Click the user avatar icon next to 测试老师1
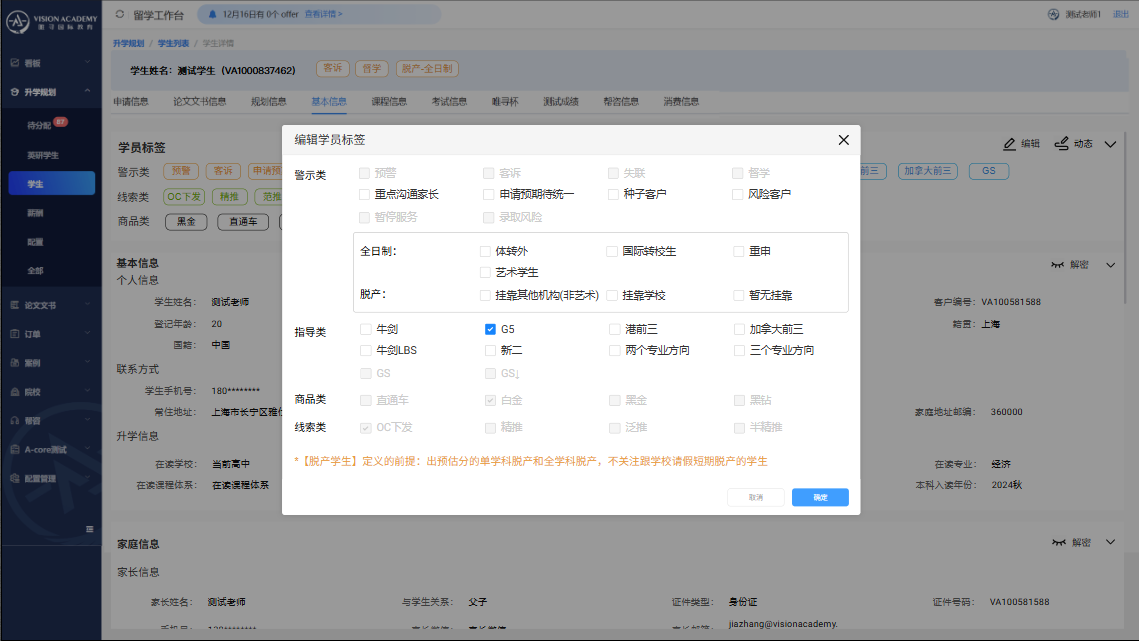Image resolution: width=1139 pixels, height=641 pixels. pos(1053,14)
